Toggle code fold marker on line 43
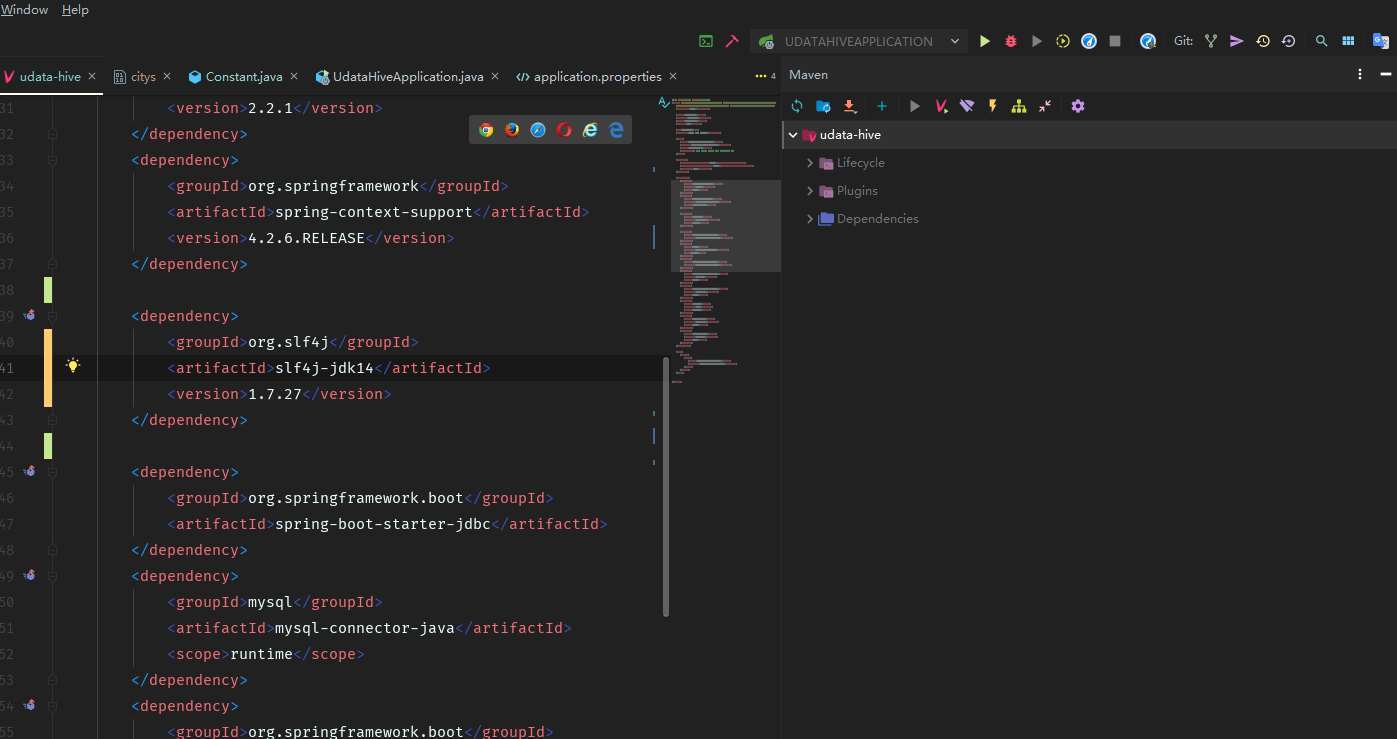1397x739 pixels. [x=52, y=420]
